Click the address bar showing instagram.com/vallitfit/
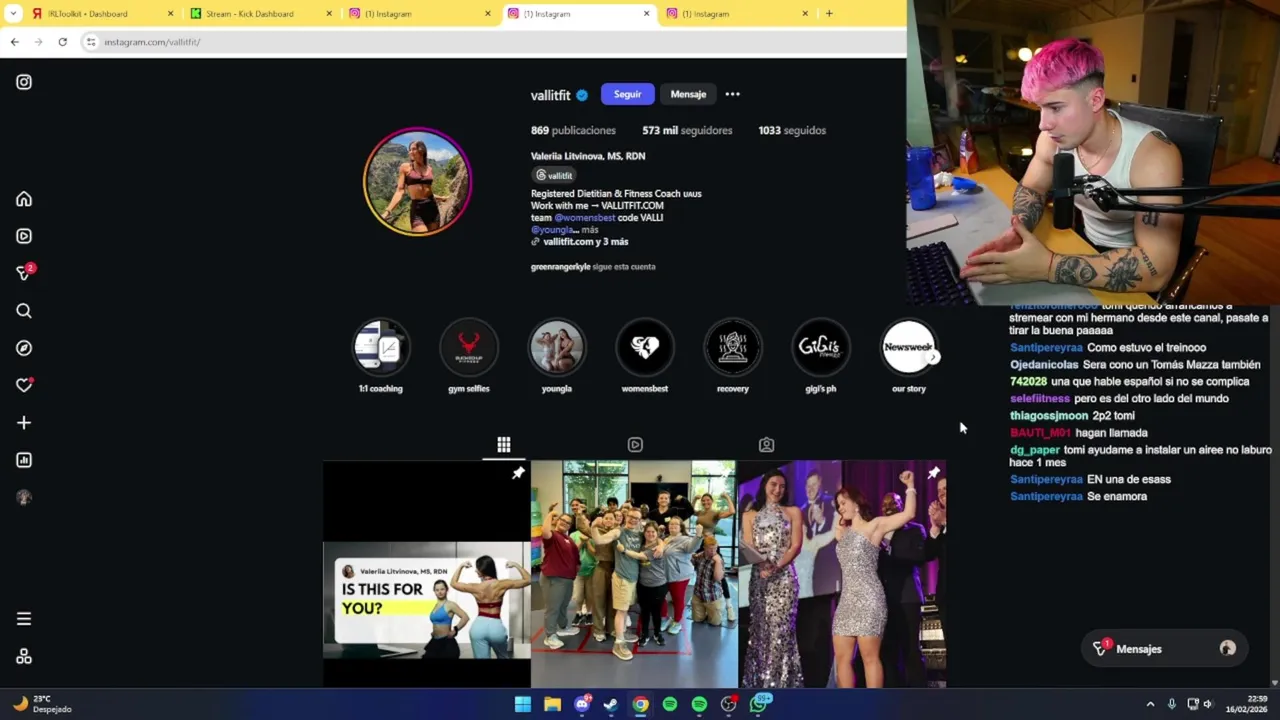1280x720 pixels. click(490, 42)
